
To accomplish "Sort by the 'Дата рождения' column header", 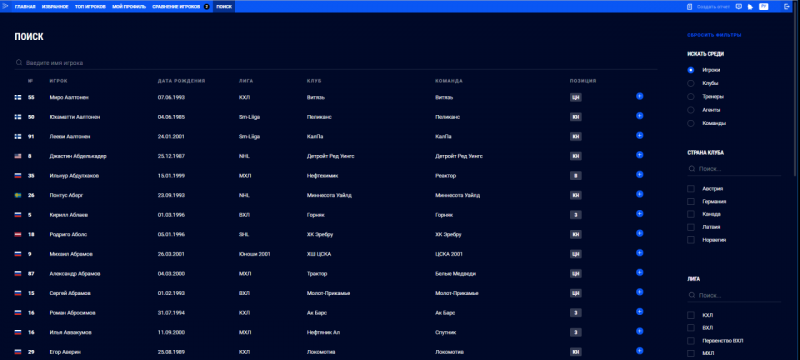I will [182, 81].
